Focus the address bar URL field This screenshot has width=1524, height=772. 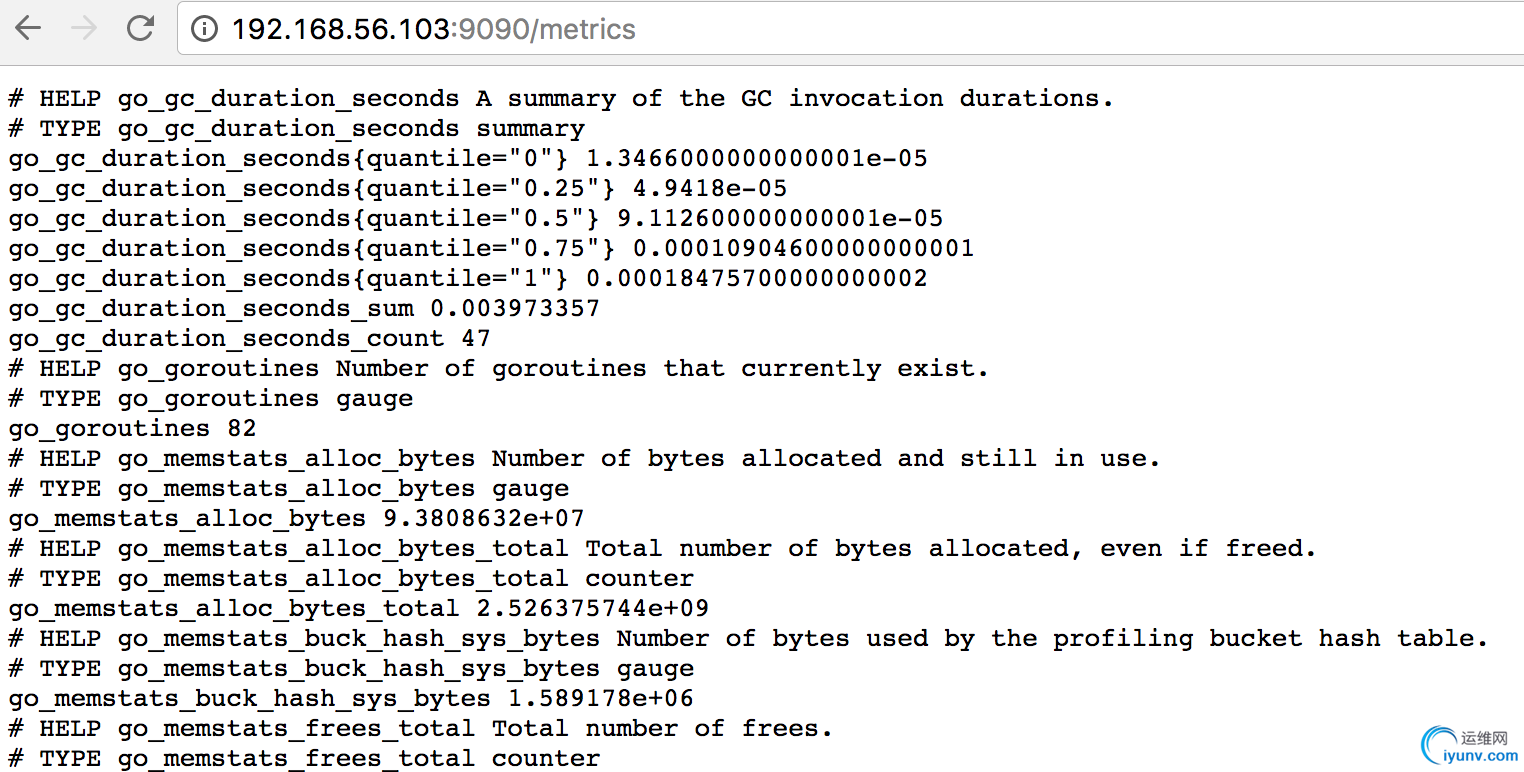(700, 29)
